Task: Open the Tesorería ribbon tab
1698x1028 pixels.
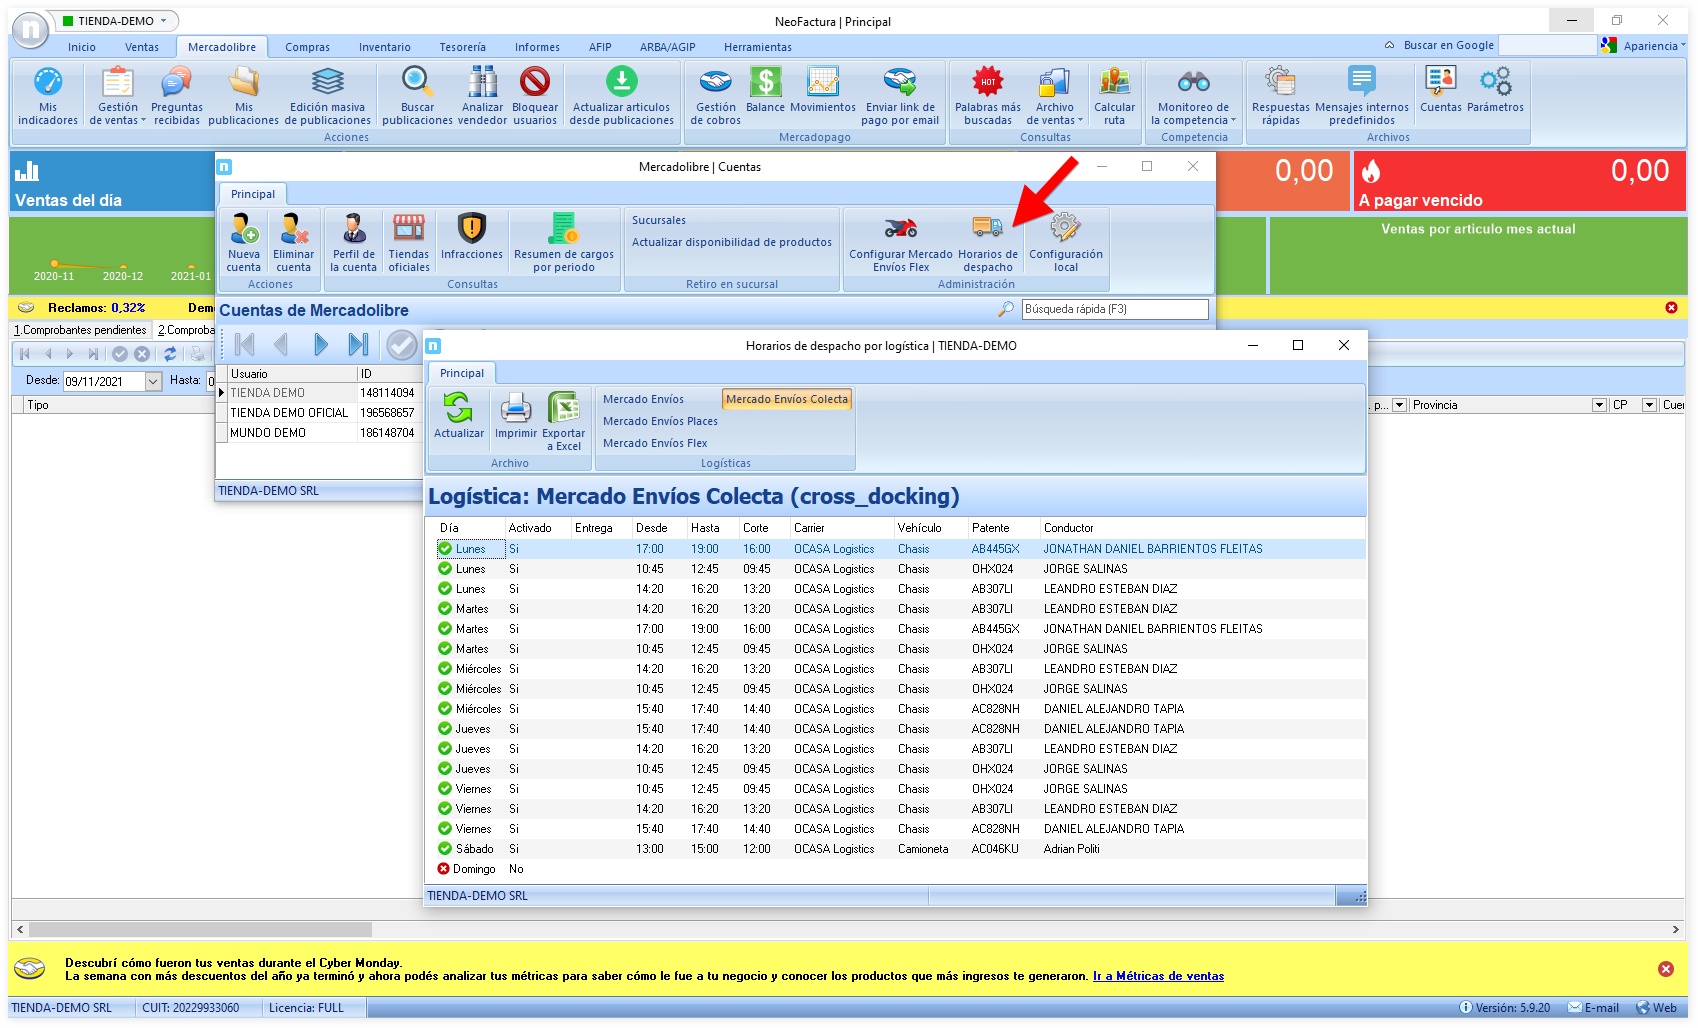Action: [462, 47]
